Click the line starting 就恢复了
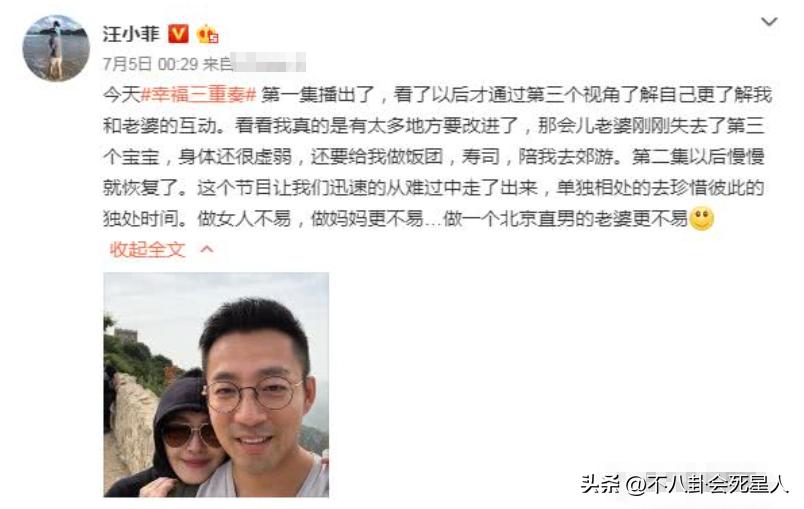804x509 pixels. coord(433,188)
